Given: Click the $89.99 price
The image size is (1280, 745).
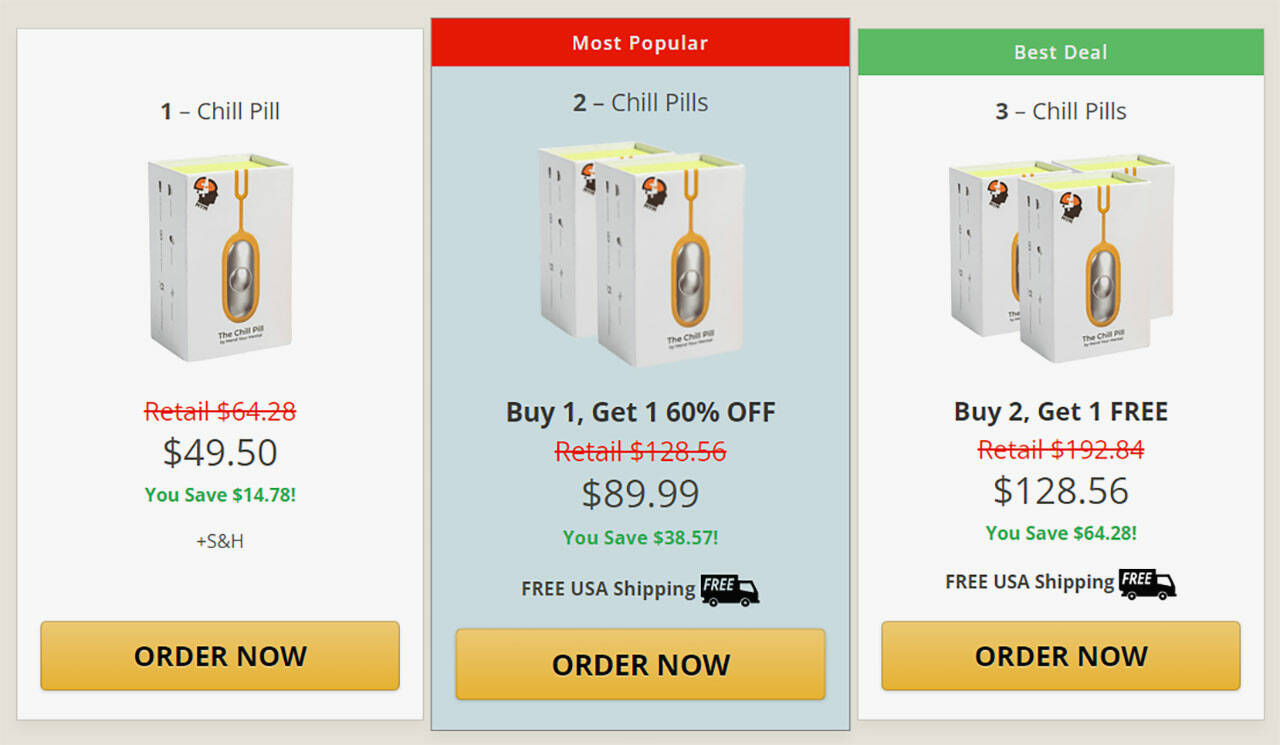Looking at the screenshot, I should point(640,494).
